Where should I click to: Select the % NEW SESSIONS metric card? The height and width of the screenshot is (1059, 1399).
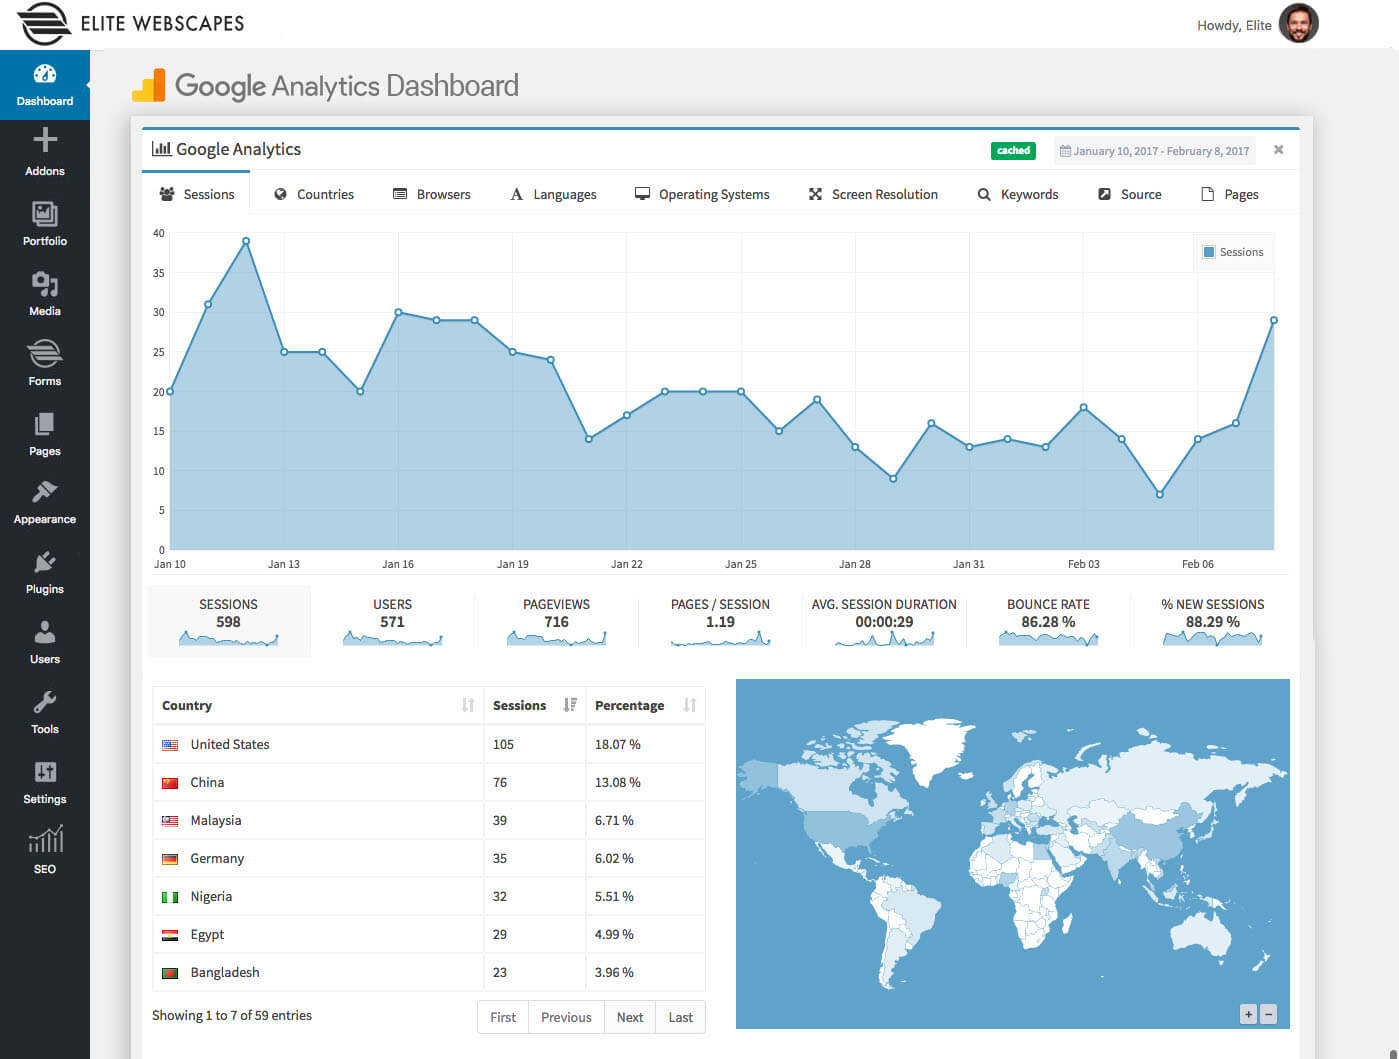[x=1212, y=621]
